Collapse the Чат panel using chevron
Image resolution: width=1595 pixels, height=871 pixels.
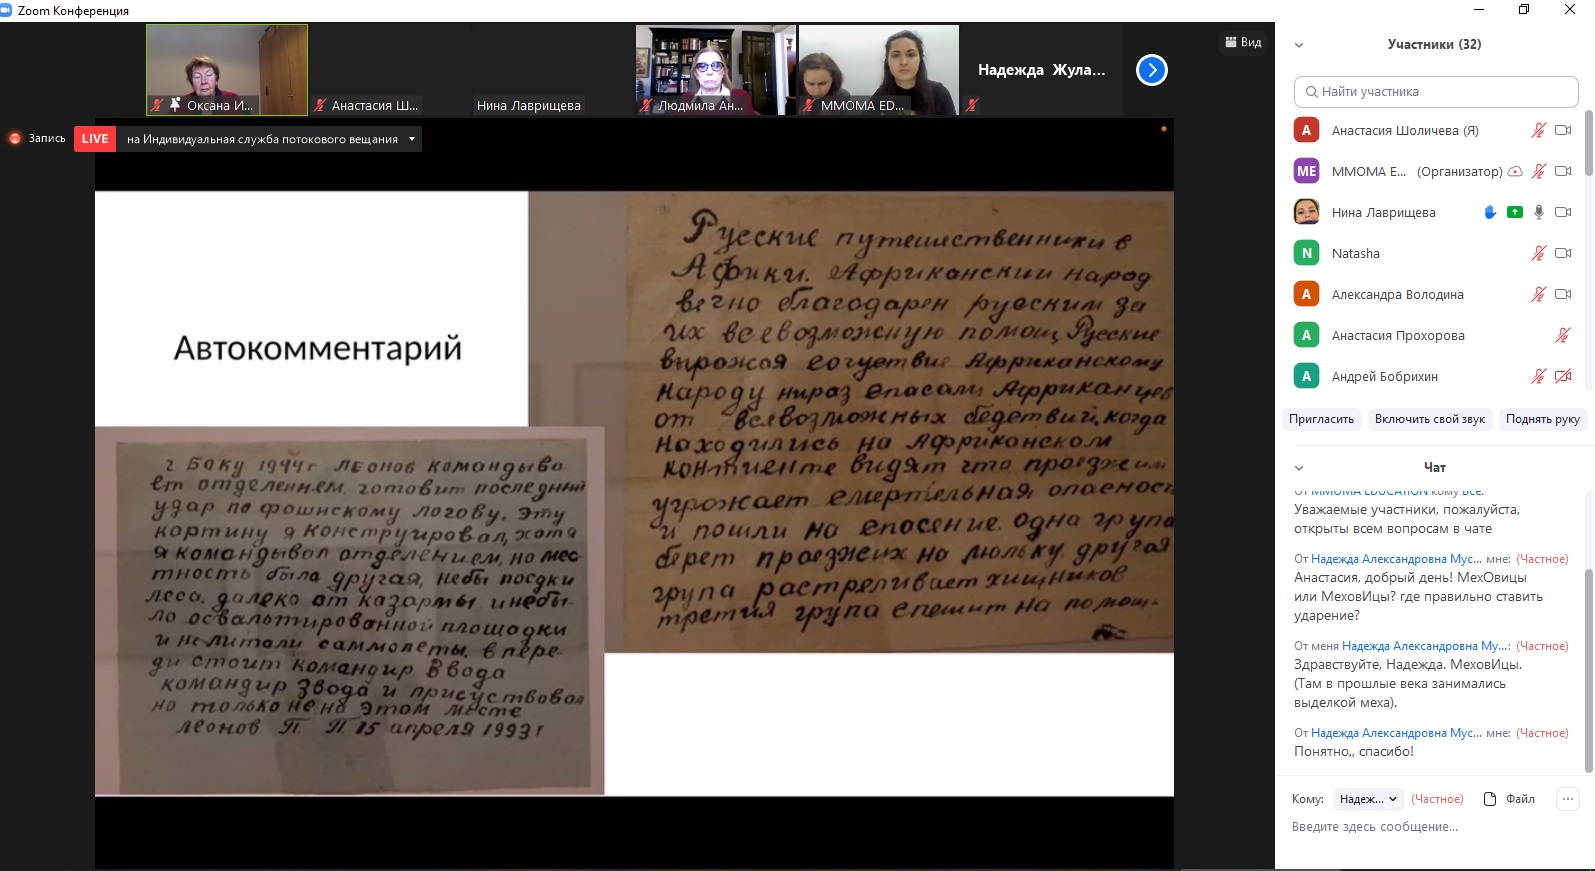click(x=1299, y=468)
